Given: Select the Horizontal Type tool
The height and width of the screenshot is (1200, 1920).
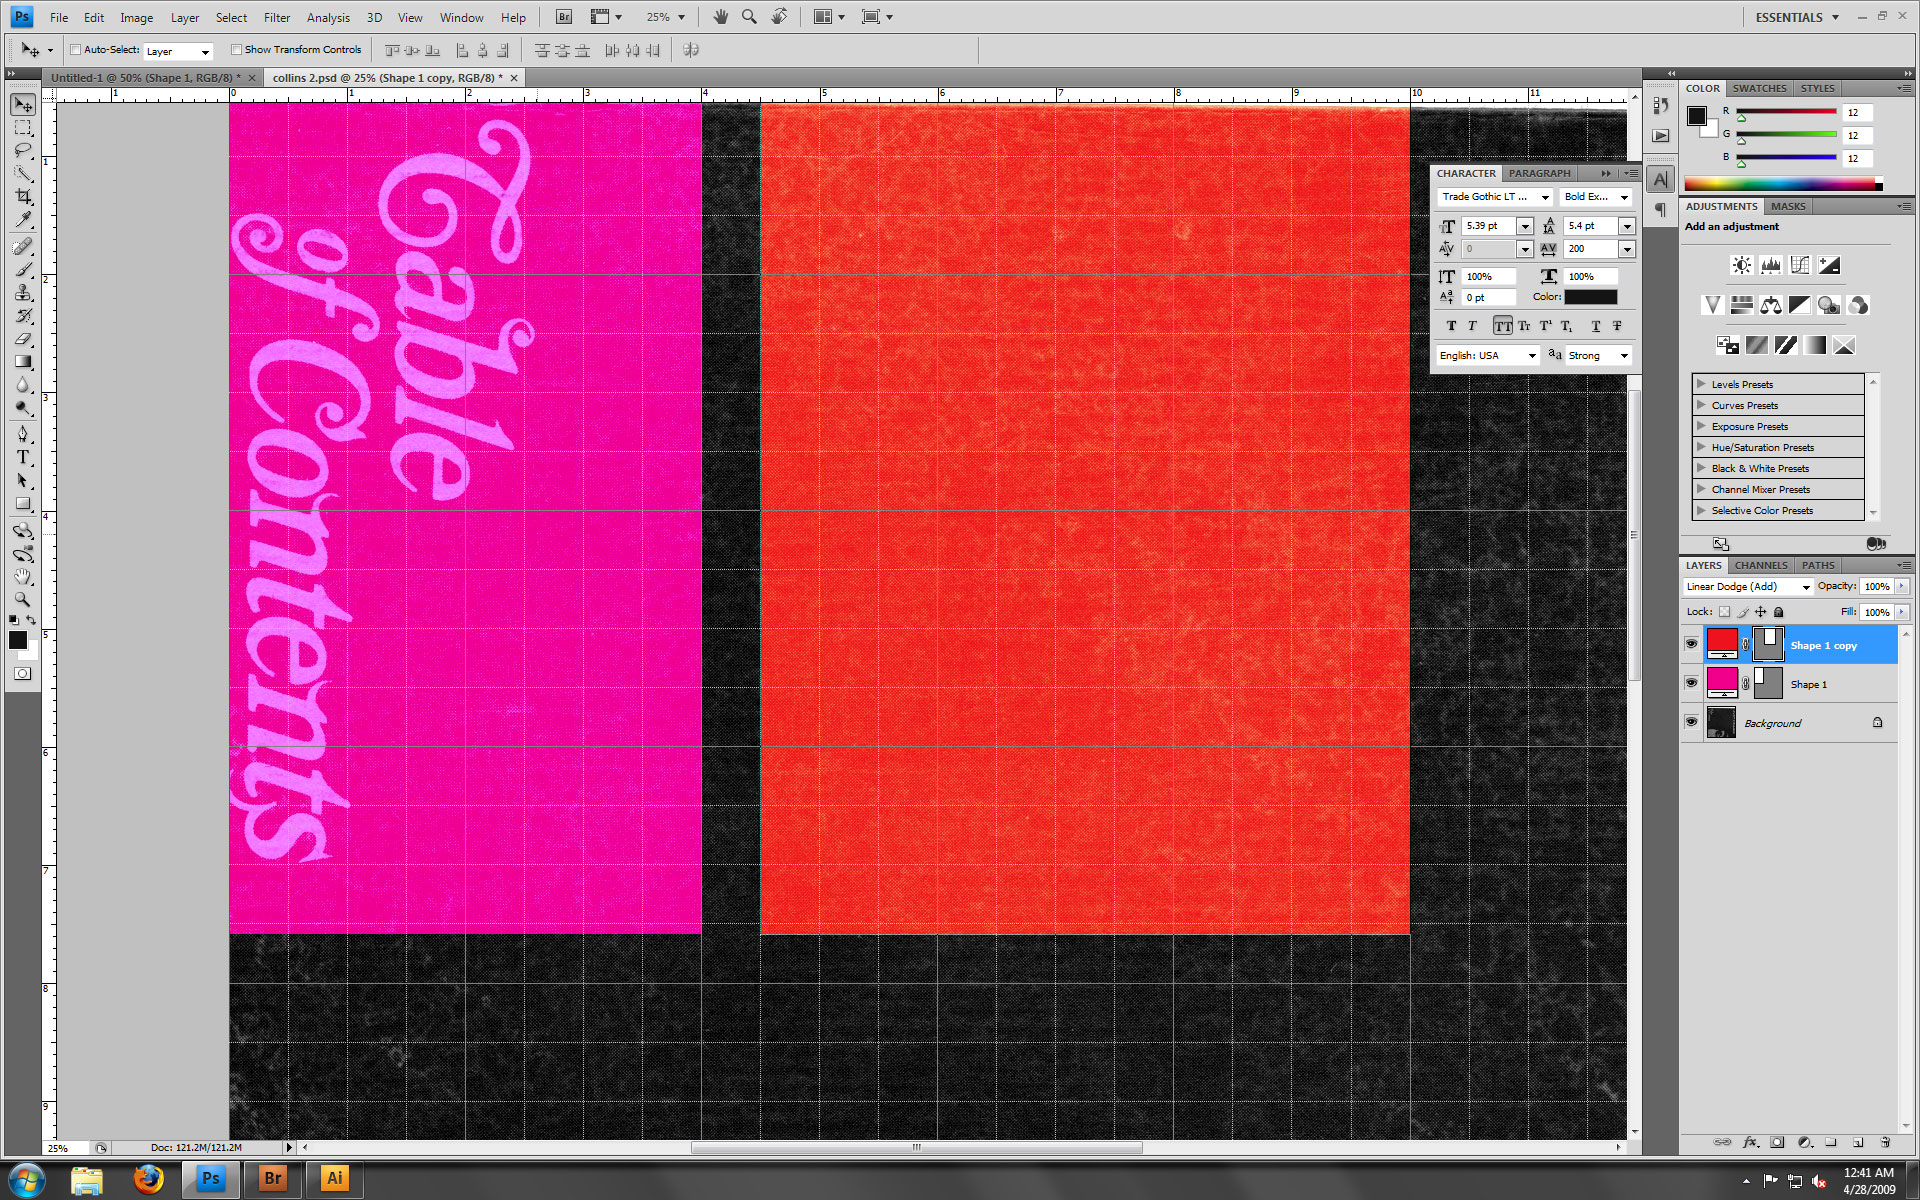Looking at the screenshot, I should pos(23,458).
